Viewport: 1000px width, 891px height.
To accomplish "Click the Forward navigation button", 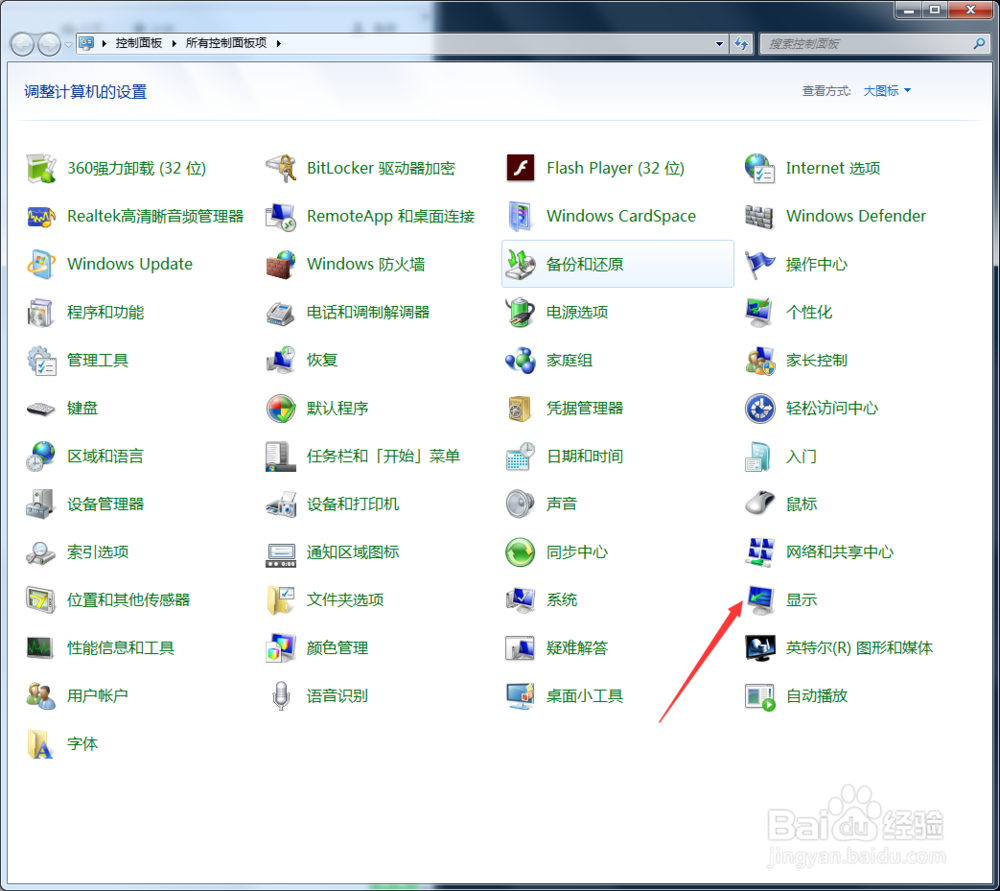I will pyautogui.click(x=49, y=45).
